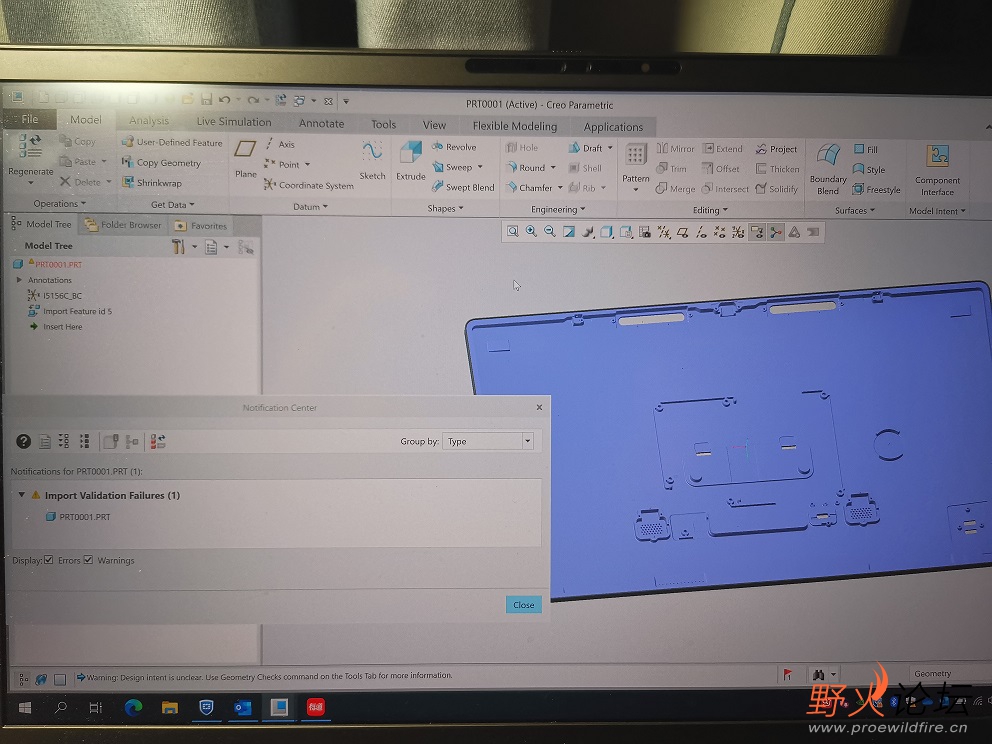Open the Style surface tool

point(869,170)
